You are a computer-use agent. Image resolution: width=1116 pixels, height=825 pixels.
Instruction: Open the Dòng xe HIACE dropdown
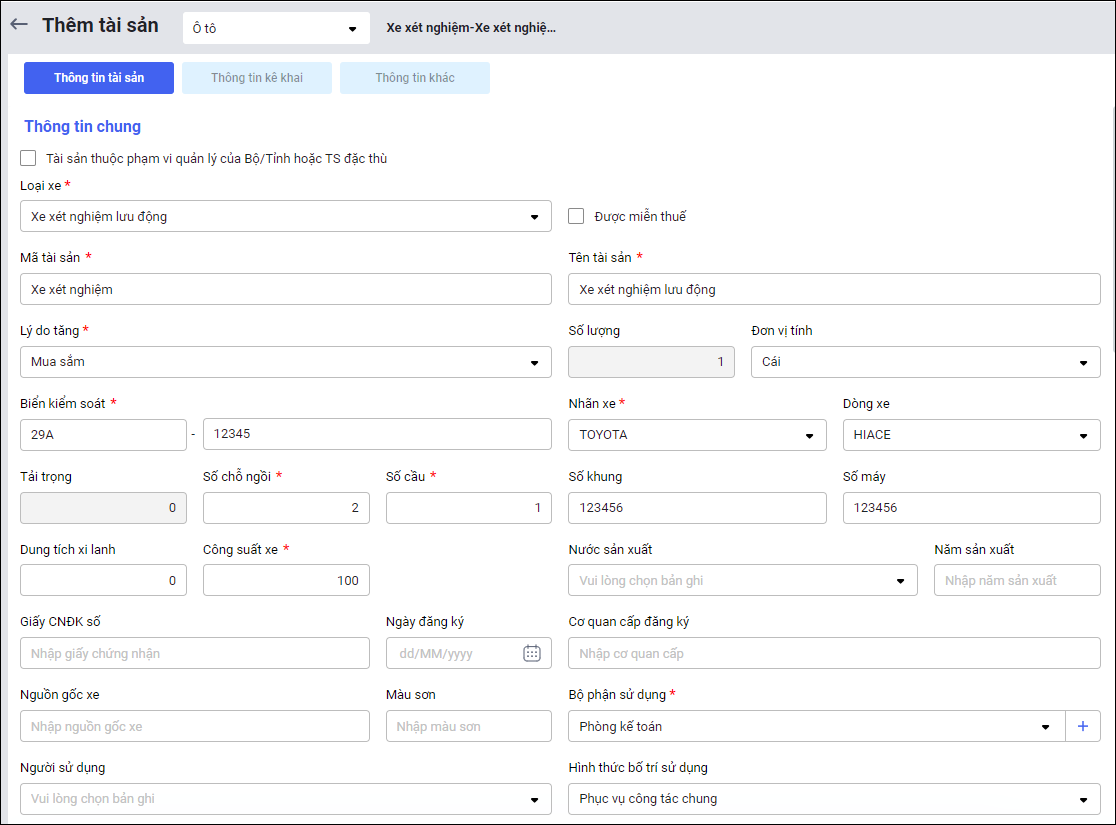pyautogui.click(x=971, y=435)
